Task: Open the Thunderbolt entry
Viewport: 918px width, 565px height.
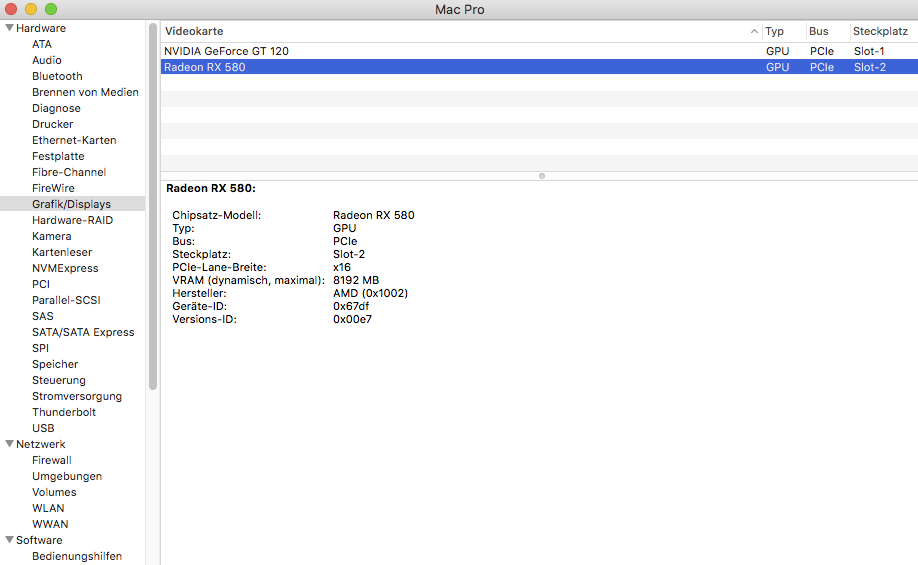Action: (x=64, y=412)
